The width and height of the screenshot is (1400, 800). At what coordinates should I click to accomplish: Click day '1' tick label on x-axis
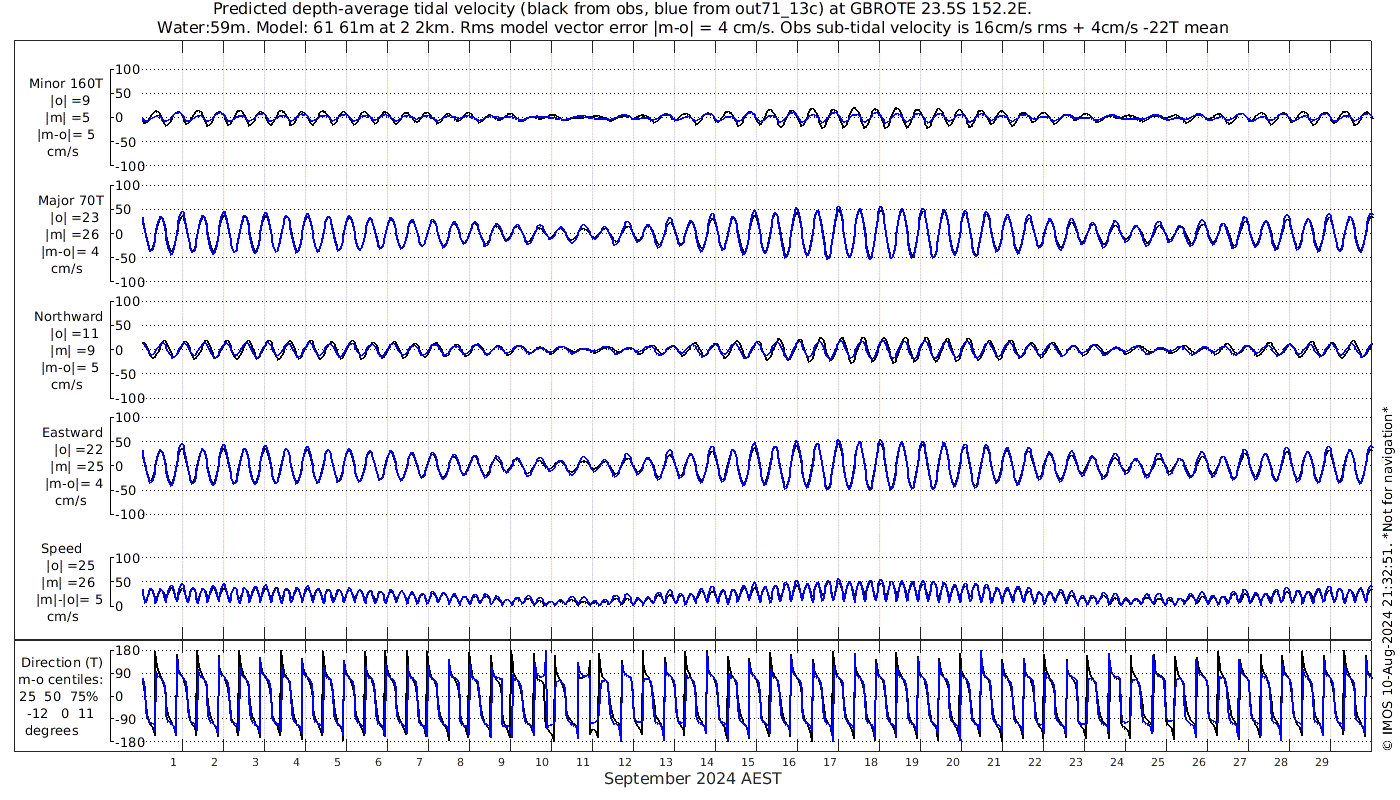[174, 761]
